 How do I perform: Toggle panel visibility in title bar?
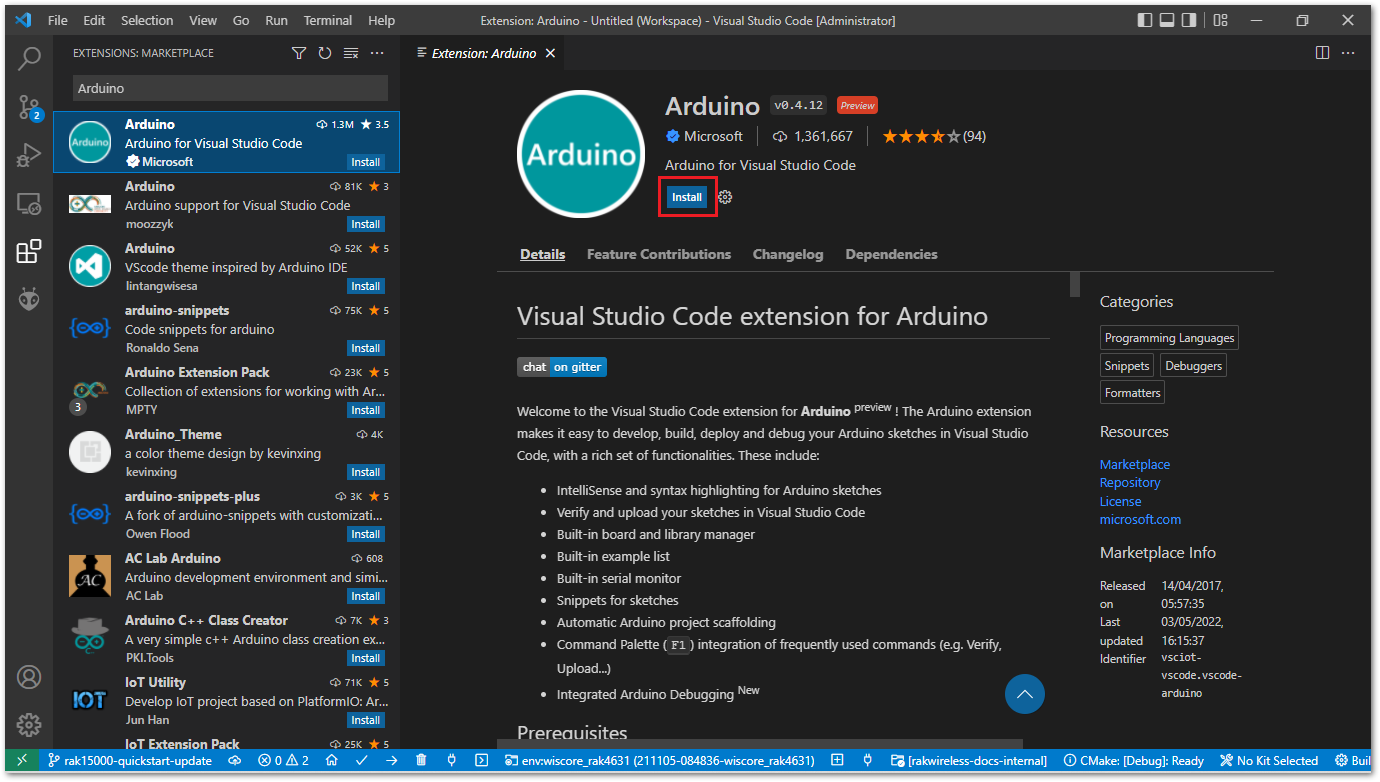pos(1167,20)
